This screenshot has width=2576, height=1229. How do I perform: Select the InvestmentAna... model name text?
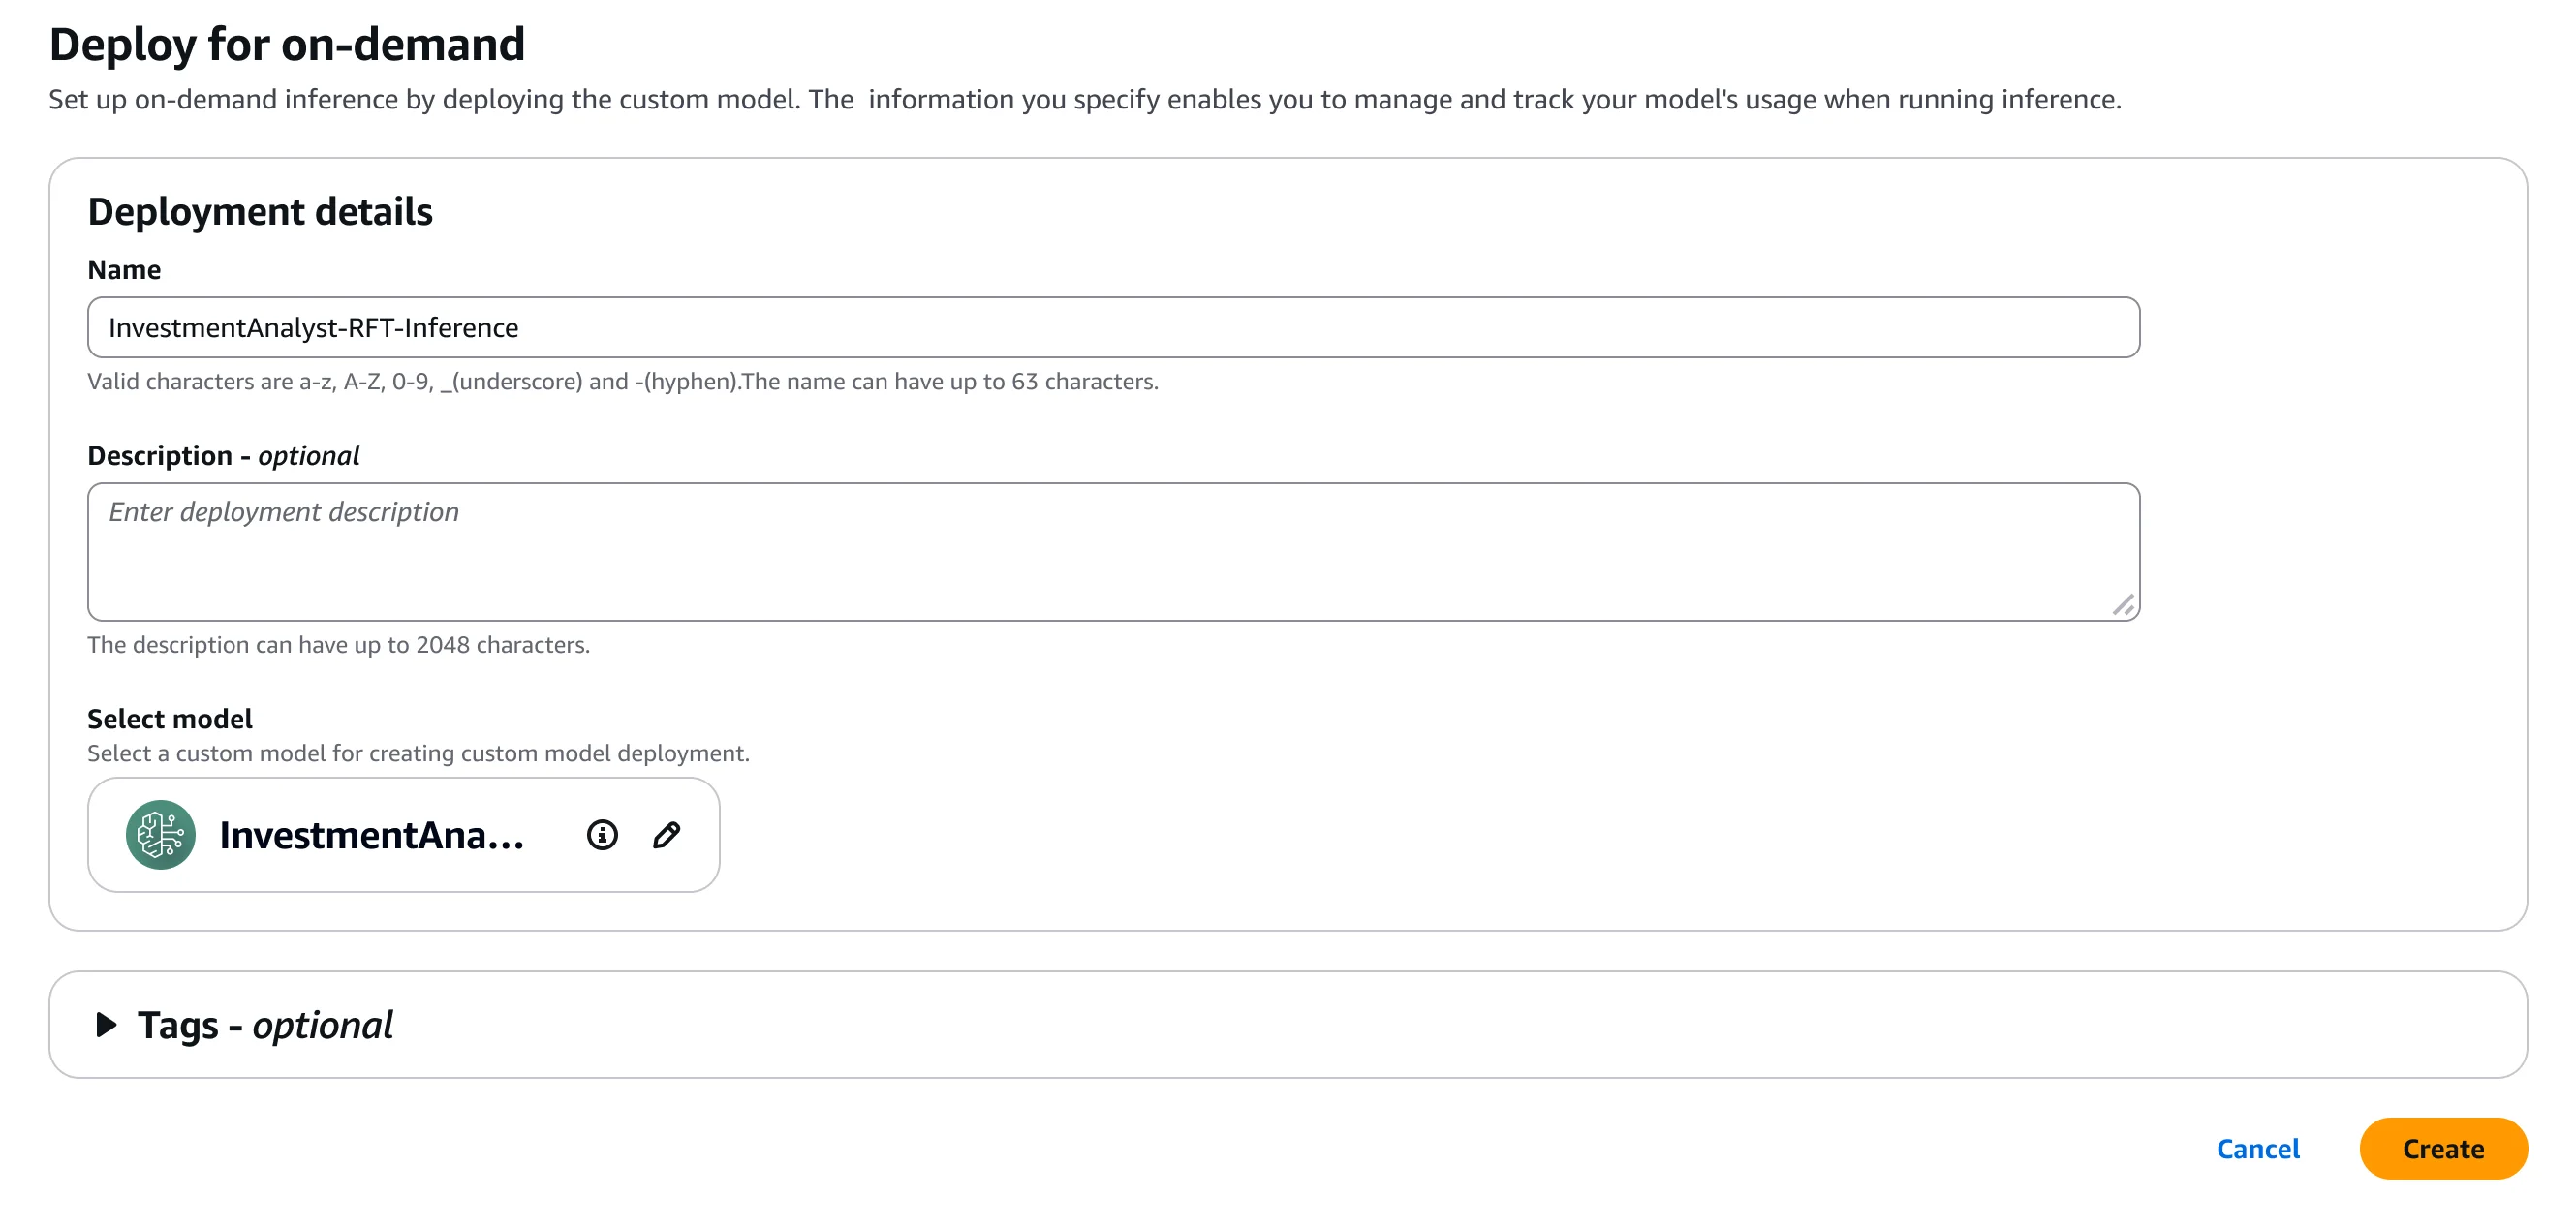371,835
